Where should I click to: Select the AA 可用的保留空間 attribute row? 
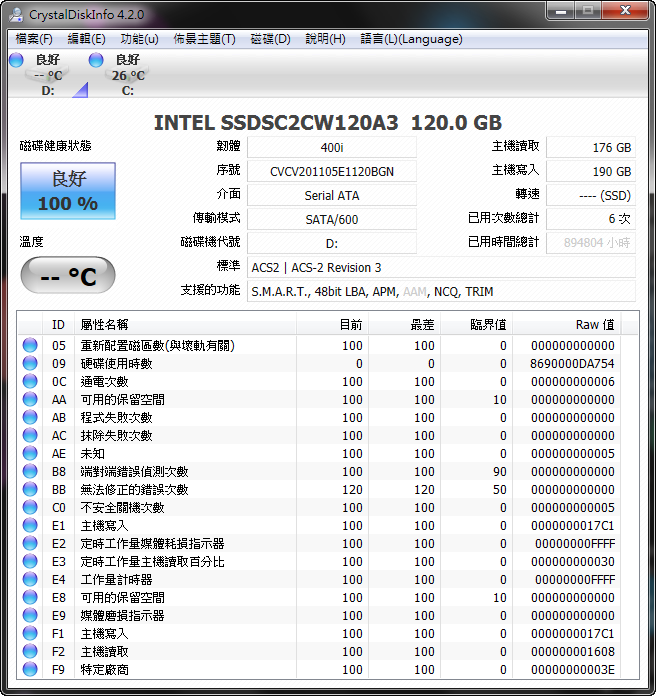pos(300,400)
